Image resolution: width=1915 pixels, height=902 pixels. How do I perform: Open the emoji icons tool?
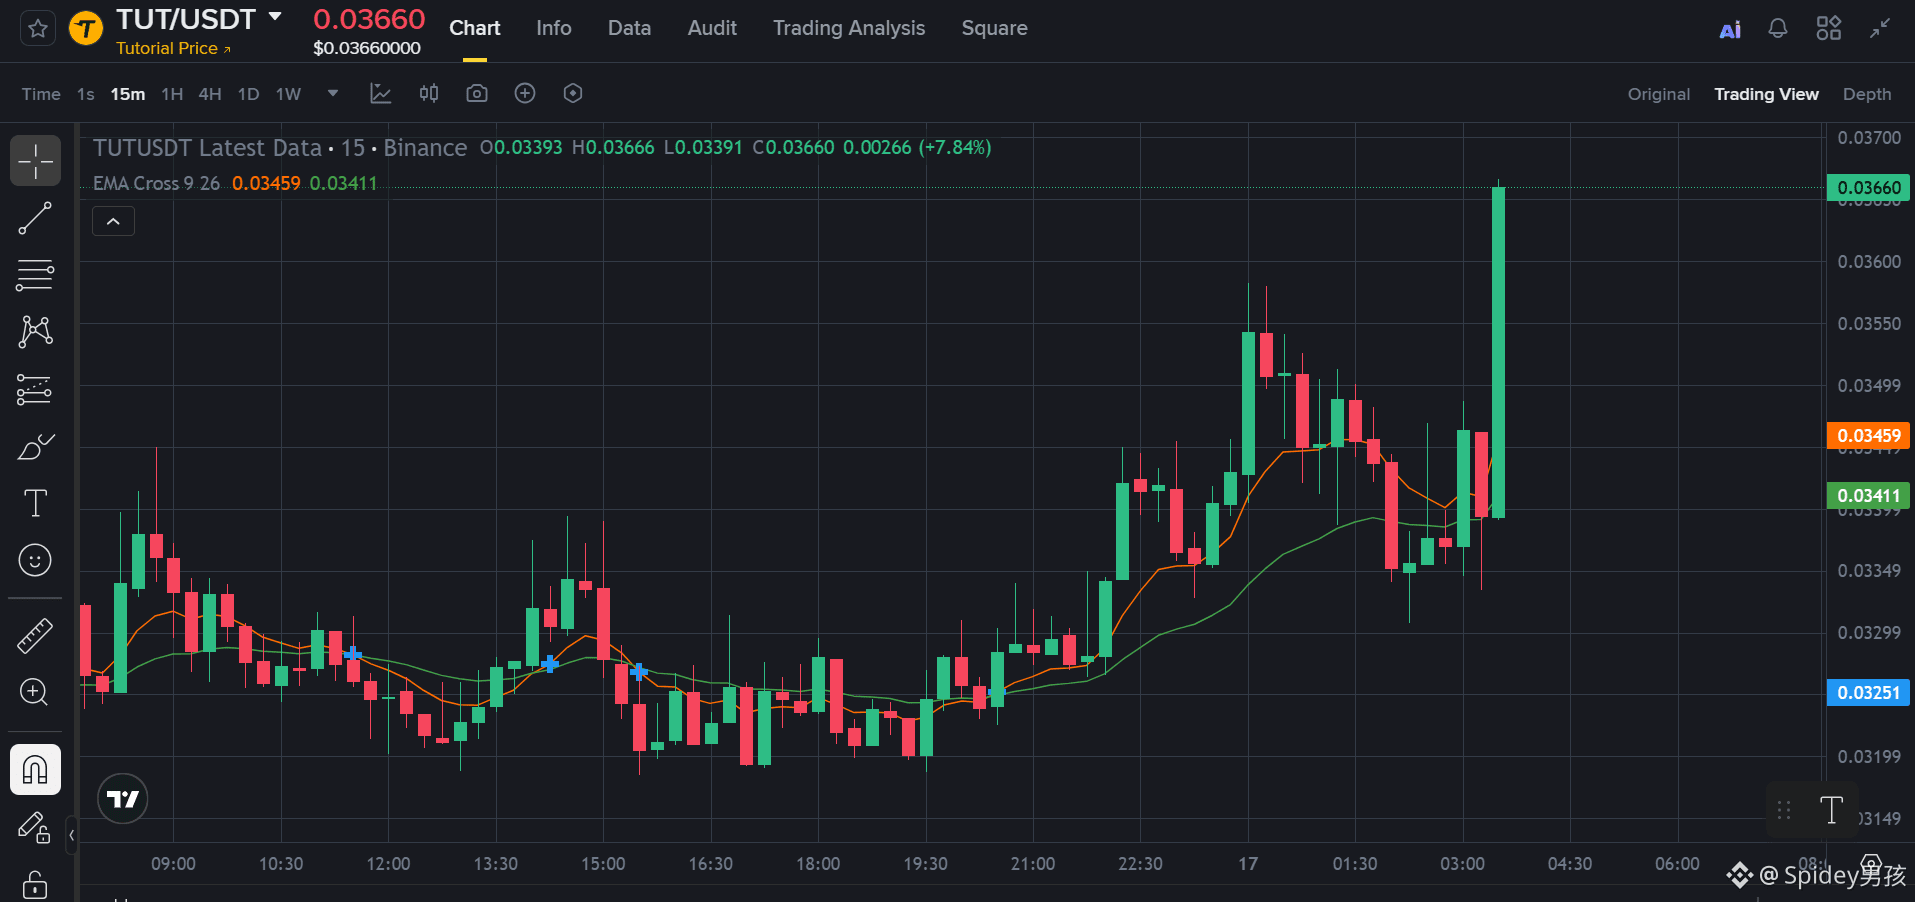tap(35, 560)
